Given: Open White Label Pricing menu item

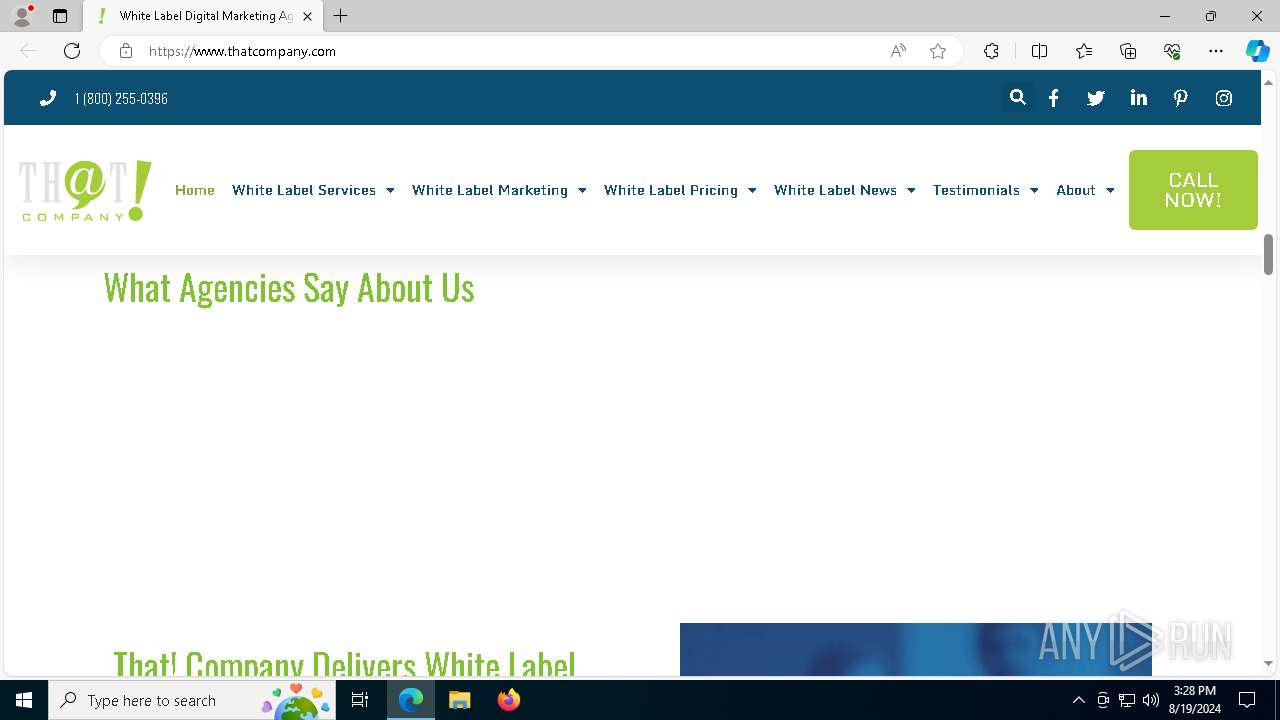Looking at the screenshot, I should 671,190.
